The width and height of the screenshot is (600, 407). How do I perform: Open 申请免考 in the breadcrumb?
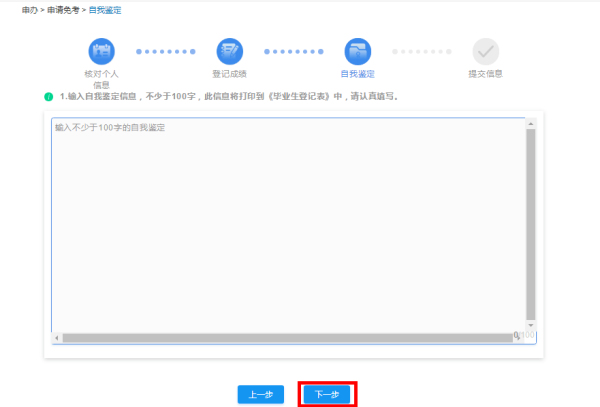click(63, 10)
